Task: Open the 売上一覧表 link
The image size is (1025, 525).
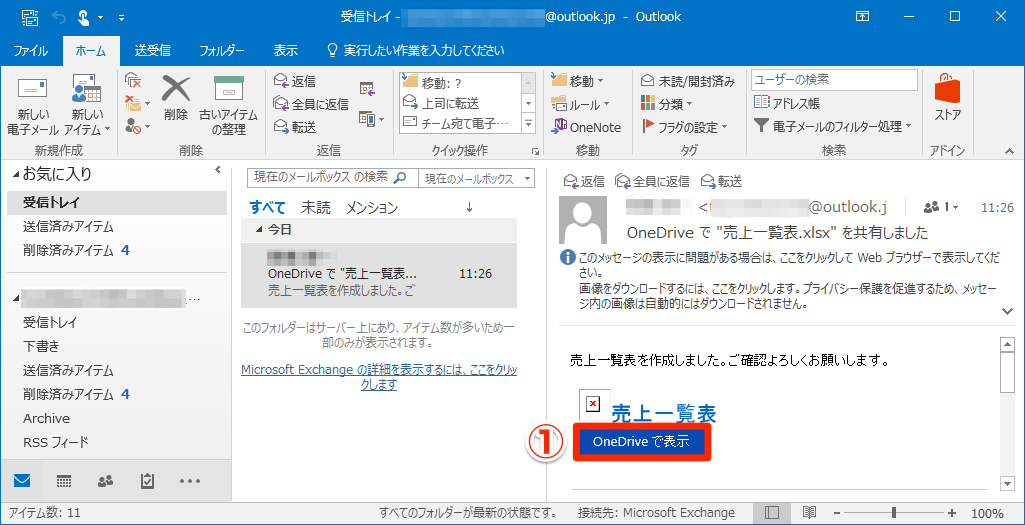Action: pyautogui.click(x=664, y=413)
